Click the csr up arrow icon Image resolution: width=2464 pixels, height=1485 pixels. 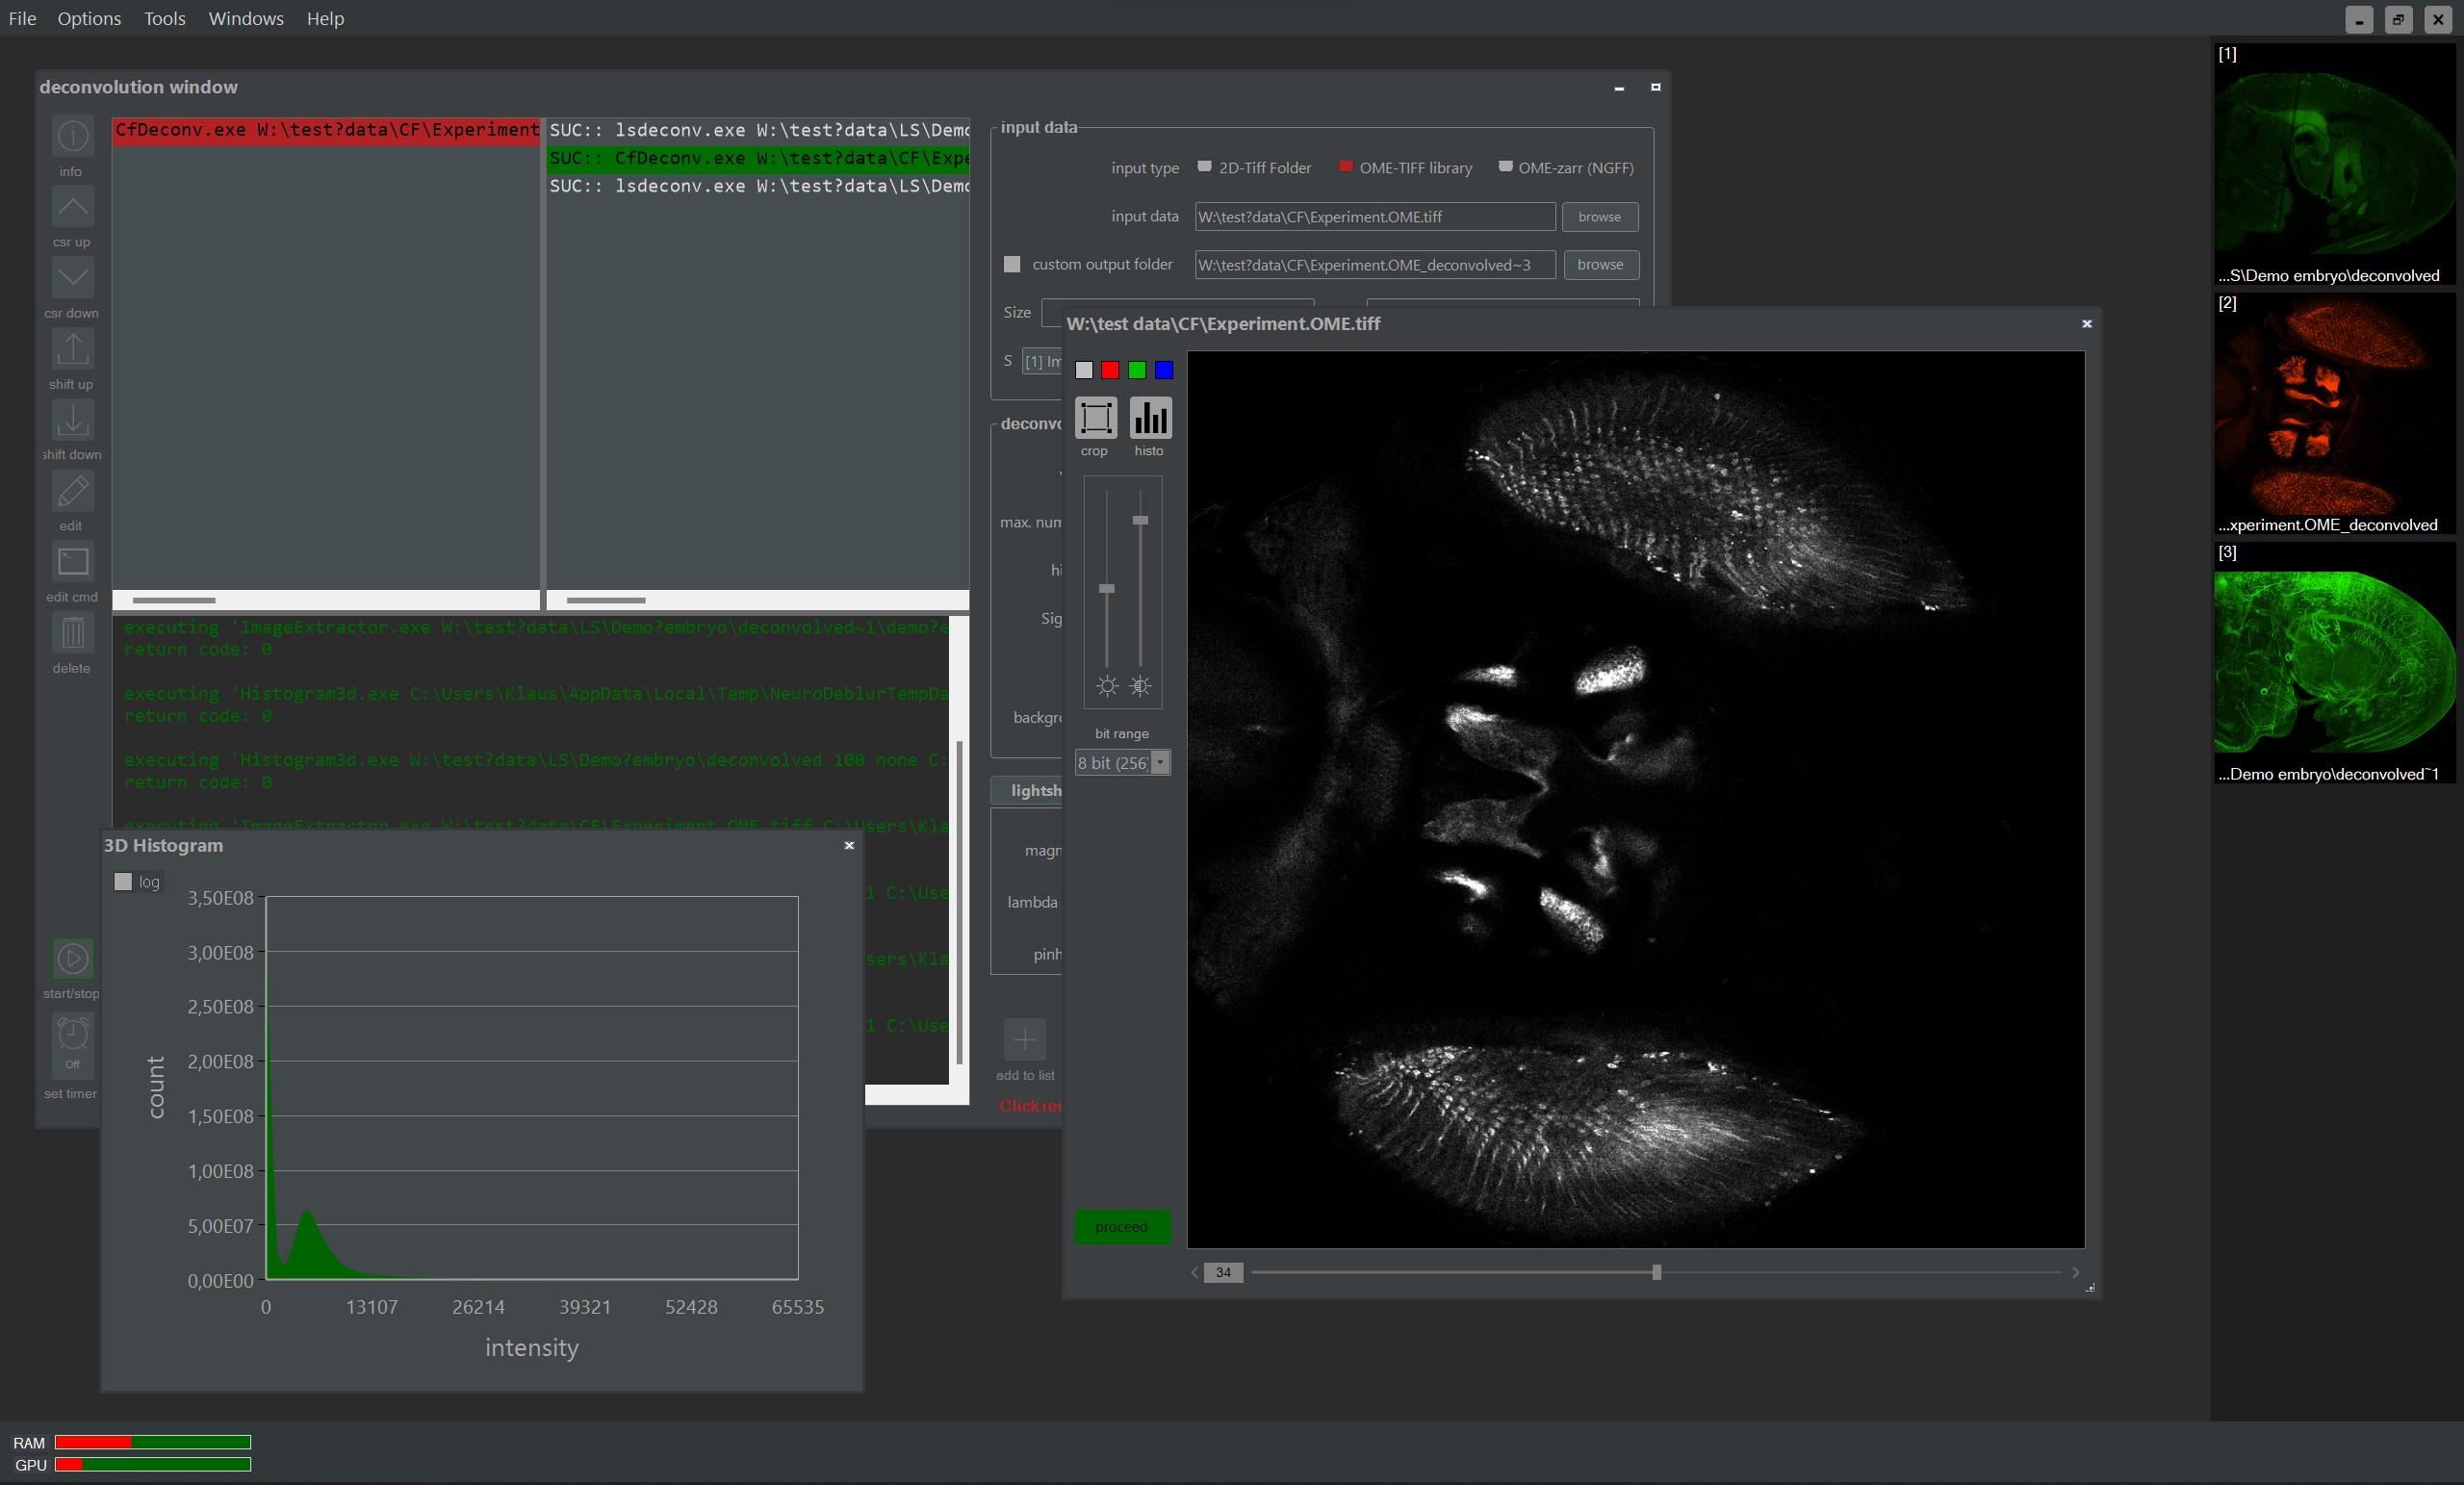(72, 207)
